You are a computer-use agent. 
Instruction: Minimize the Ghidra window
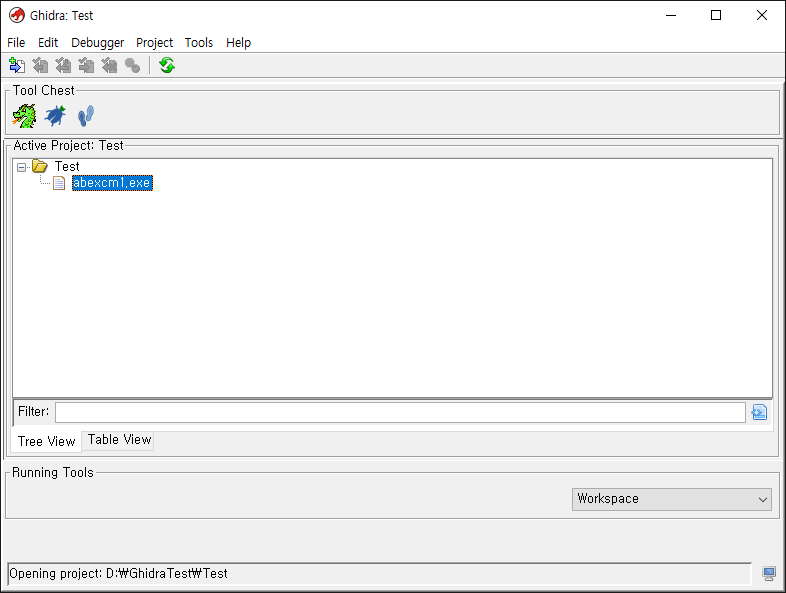[671, 15]
